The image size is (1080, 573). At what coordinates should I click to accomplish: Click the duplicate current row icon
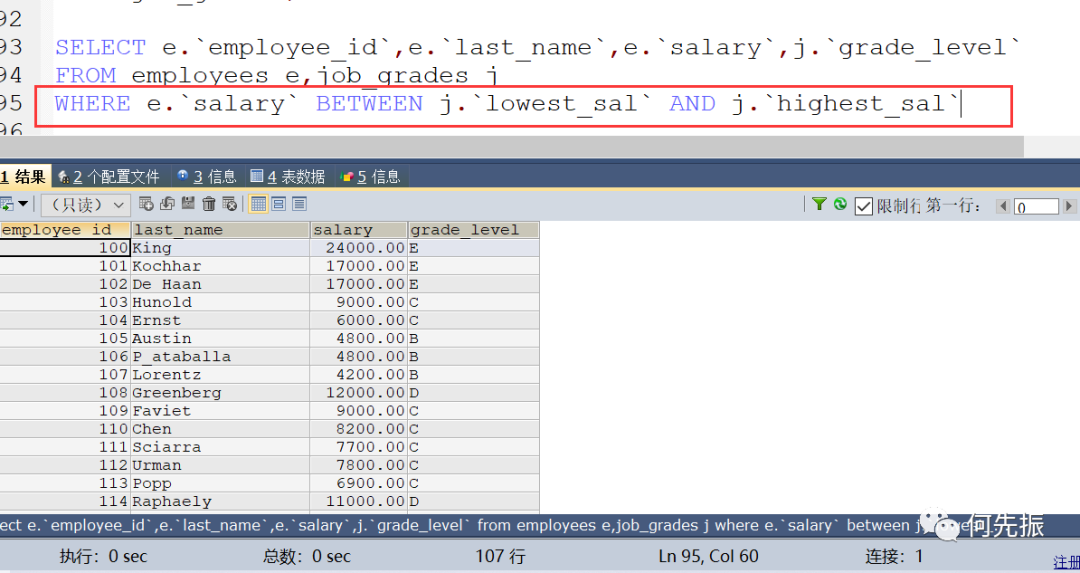167,203
